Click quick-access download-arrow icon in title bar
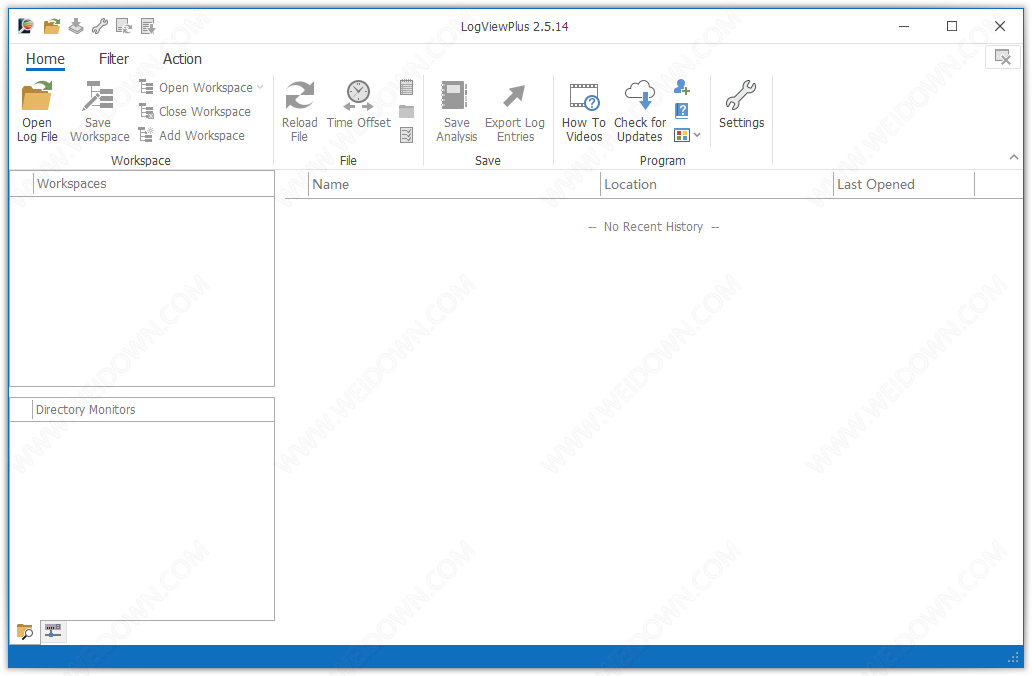This screenshot has width=1032, height=676. (76, 26)
